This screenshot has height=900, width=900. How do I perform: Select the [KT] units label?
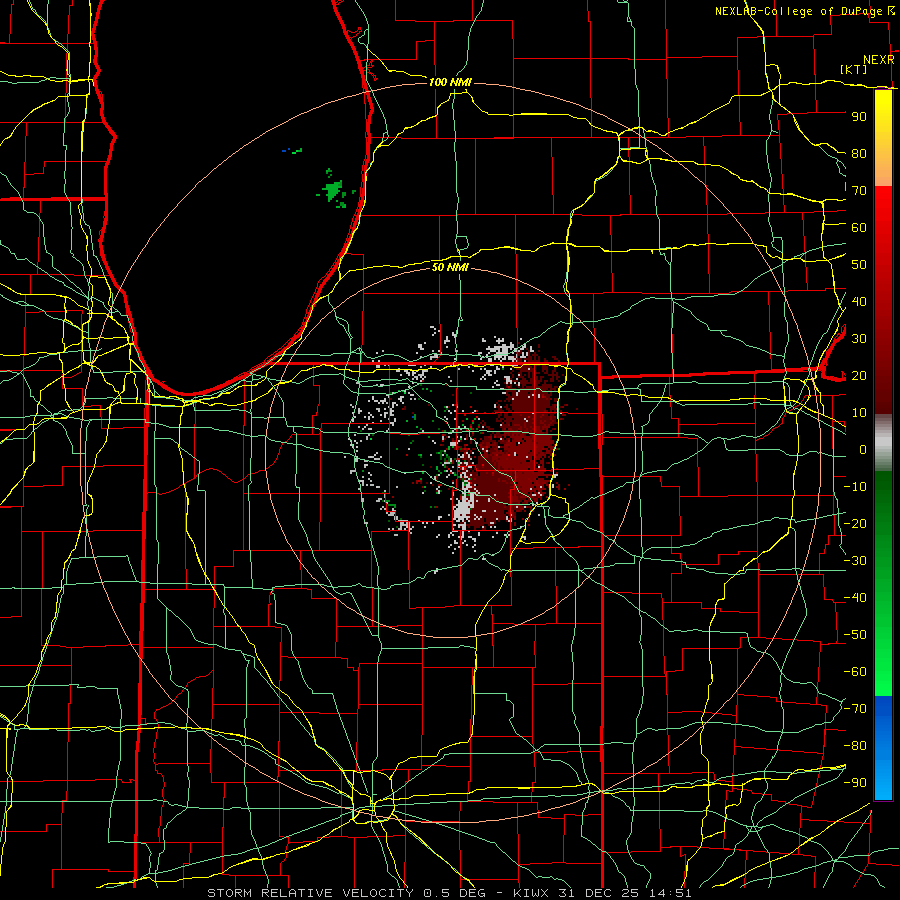(854, 69)
